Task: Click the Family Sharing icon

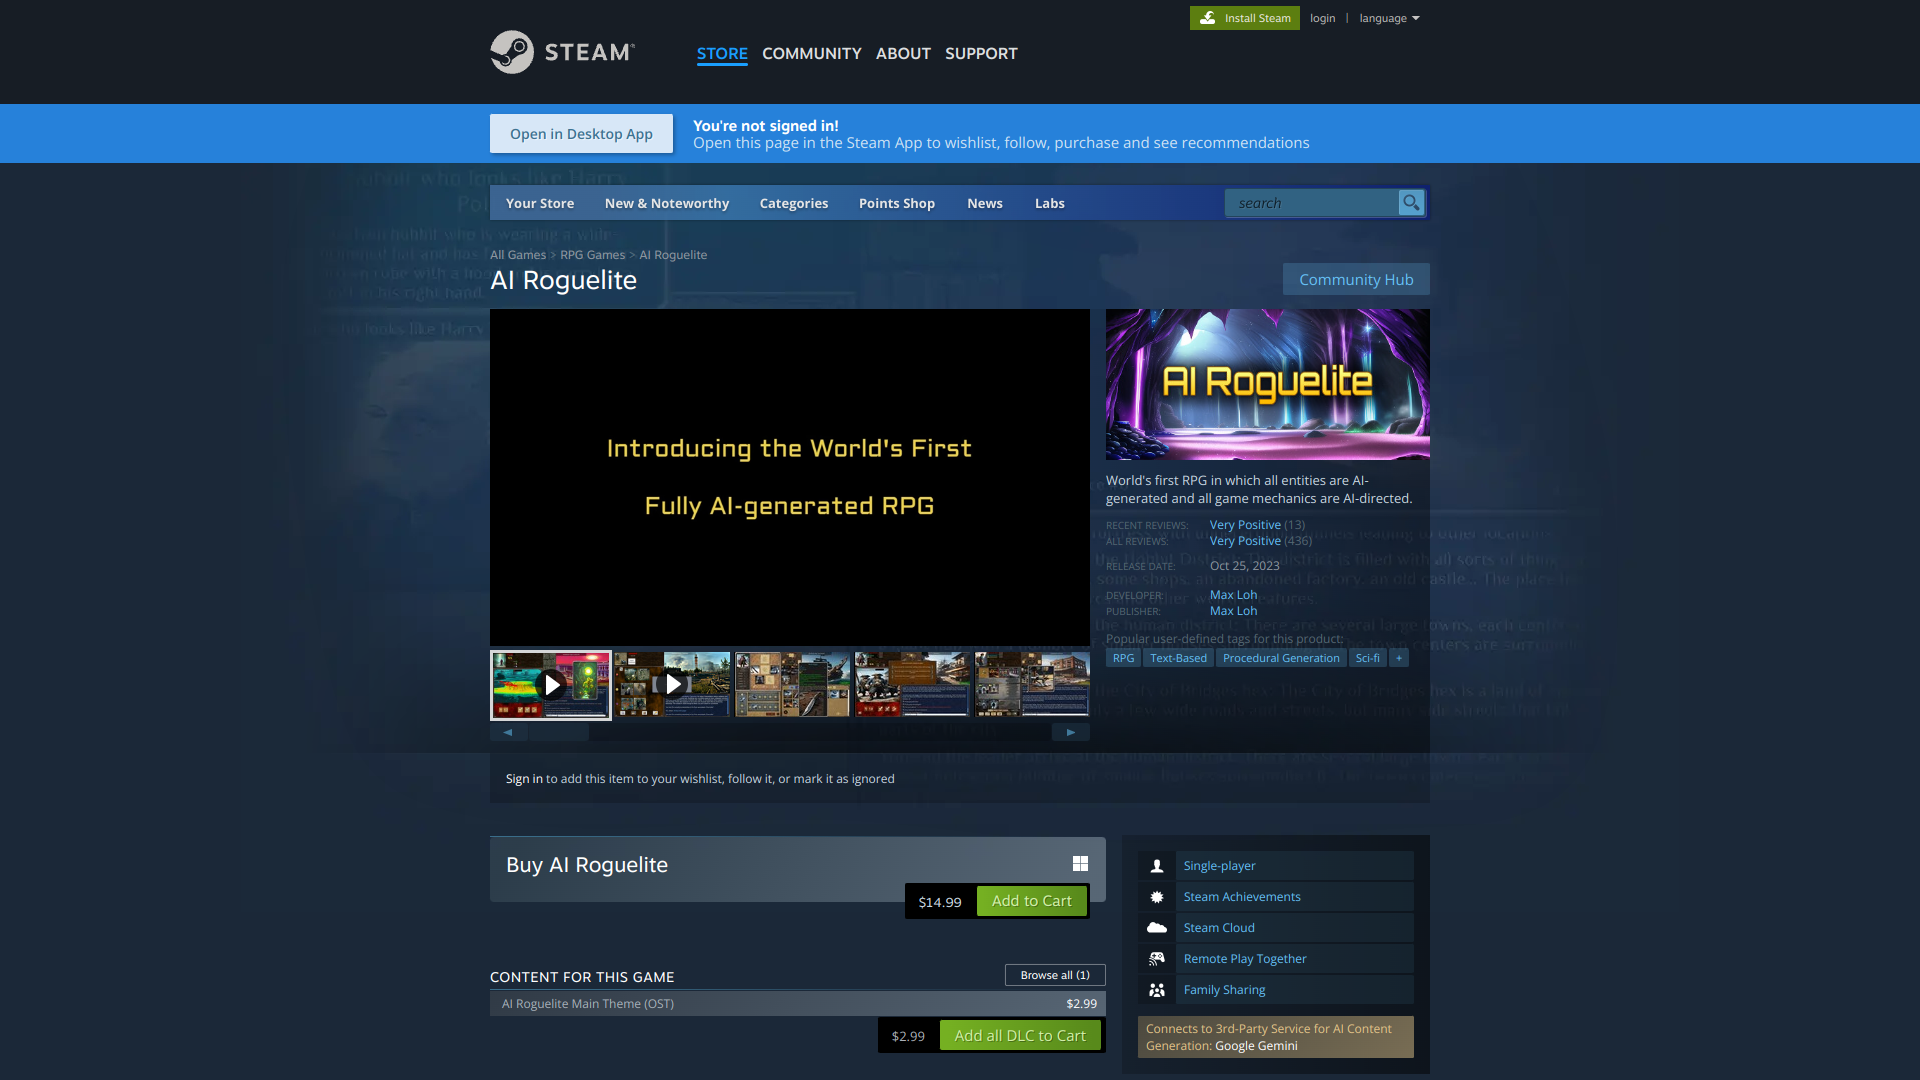Action: click(x=1157, y=990)
